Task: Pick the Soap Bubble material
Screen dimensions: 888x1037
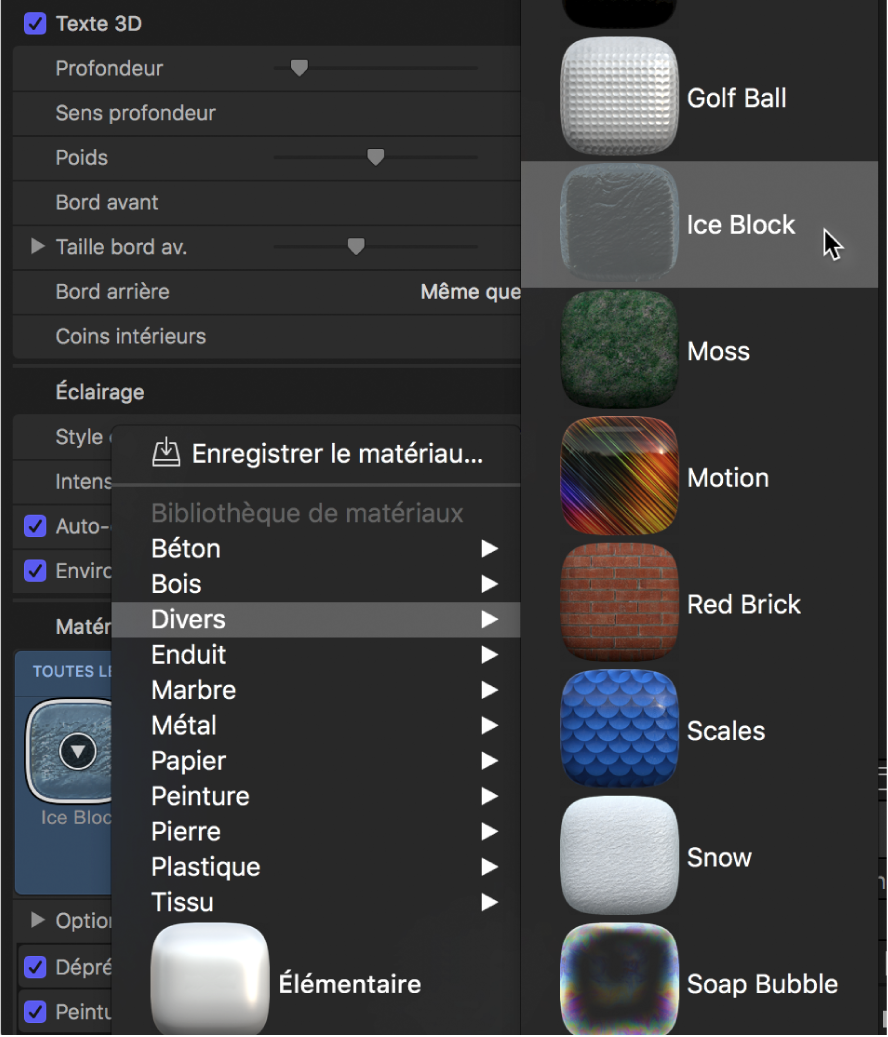Action: point(620,982)
